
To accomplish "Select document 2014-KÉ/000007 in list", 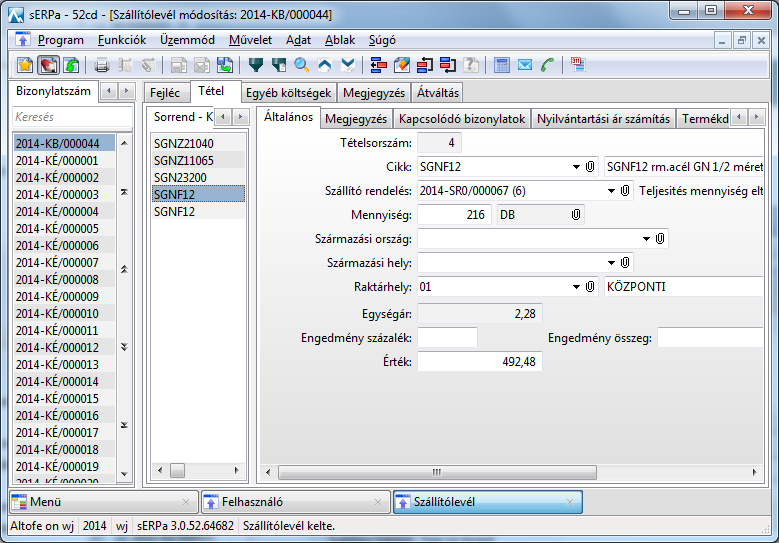I will click(57, 263).
